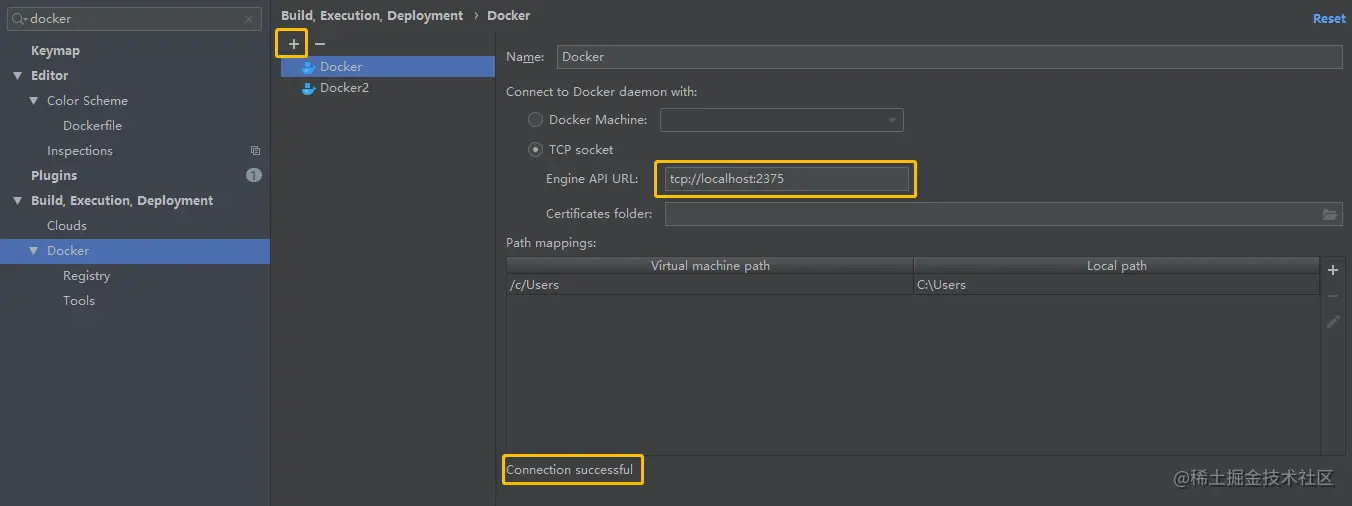Open the Docker Machine dropdown
The image size is (1352, 506).
click(x=781, y=120)
